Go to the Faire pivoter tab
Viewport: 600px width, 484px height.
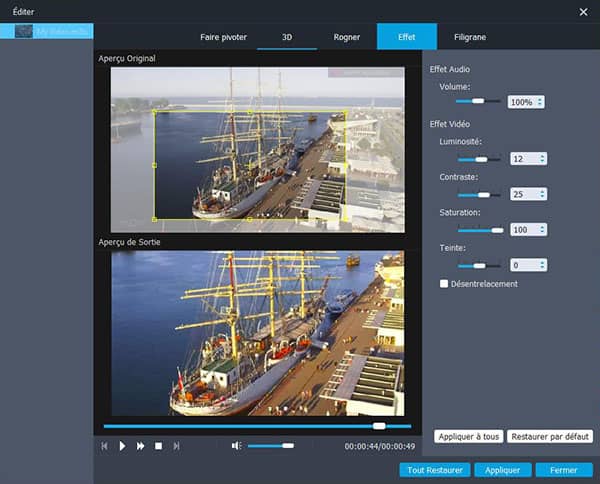[225, 36]
